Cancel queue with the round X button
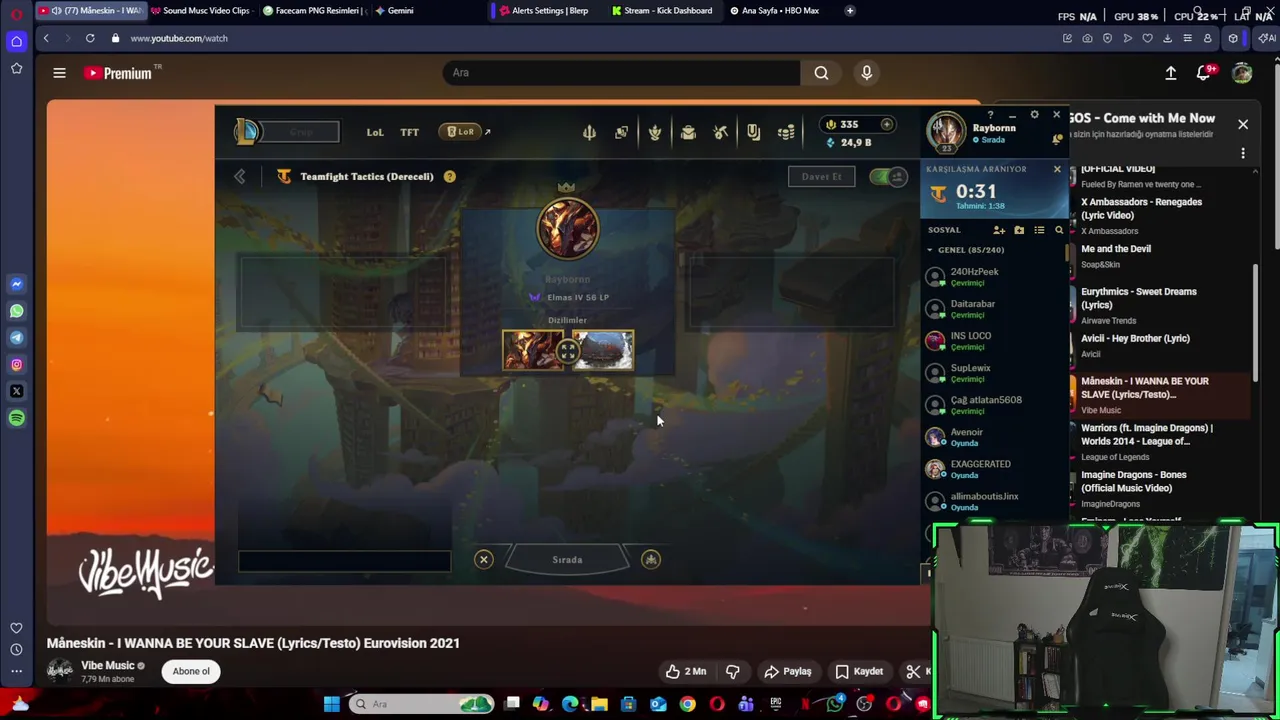 point(484,560)
